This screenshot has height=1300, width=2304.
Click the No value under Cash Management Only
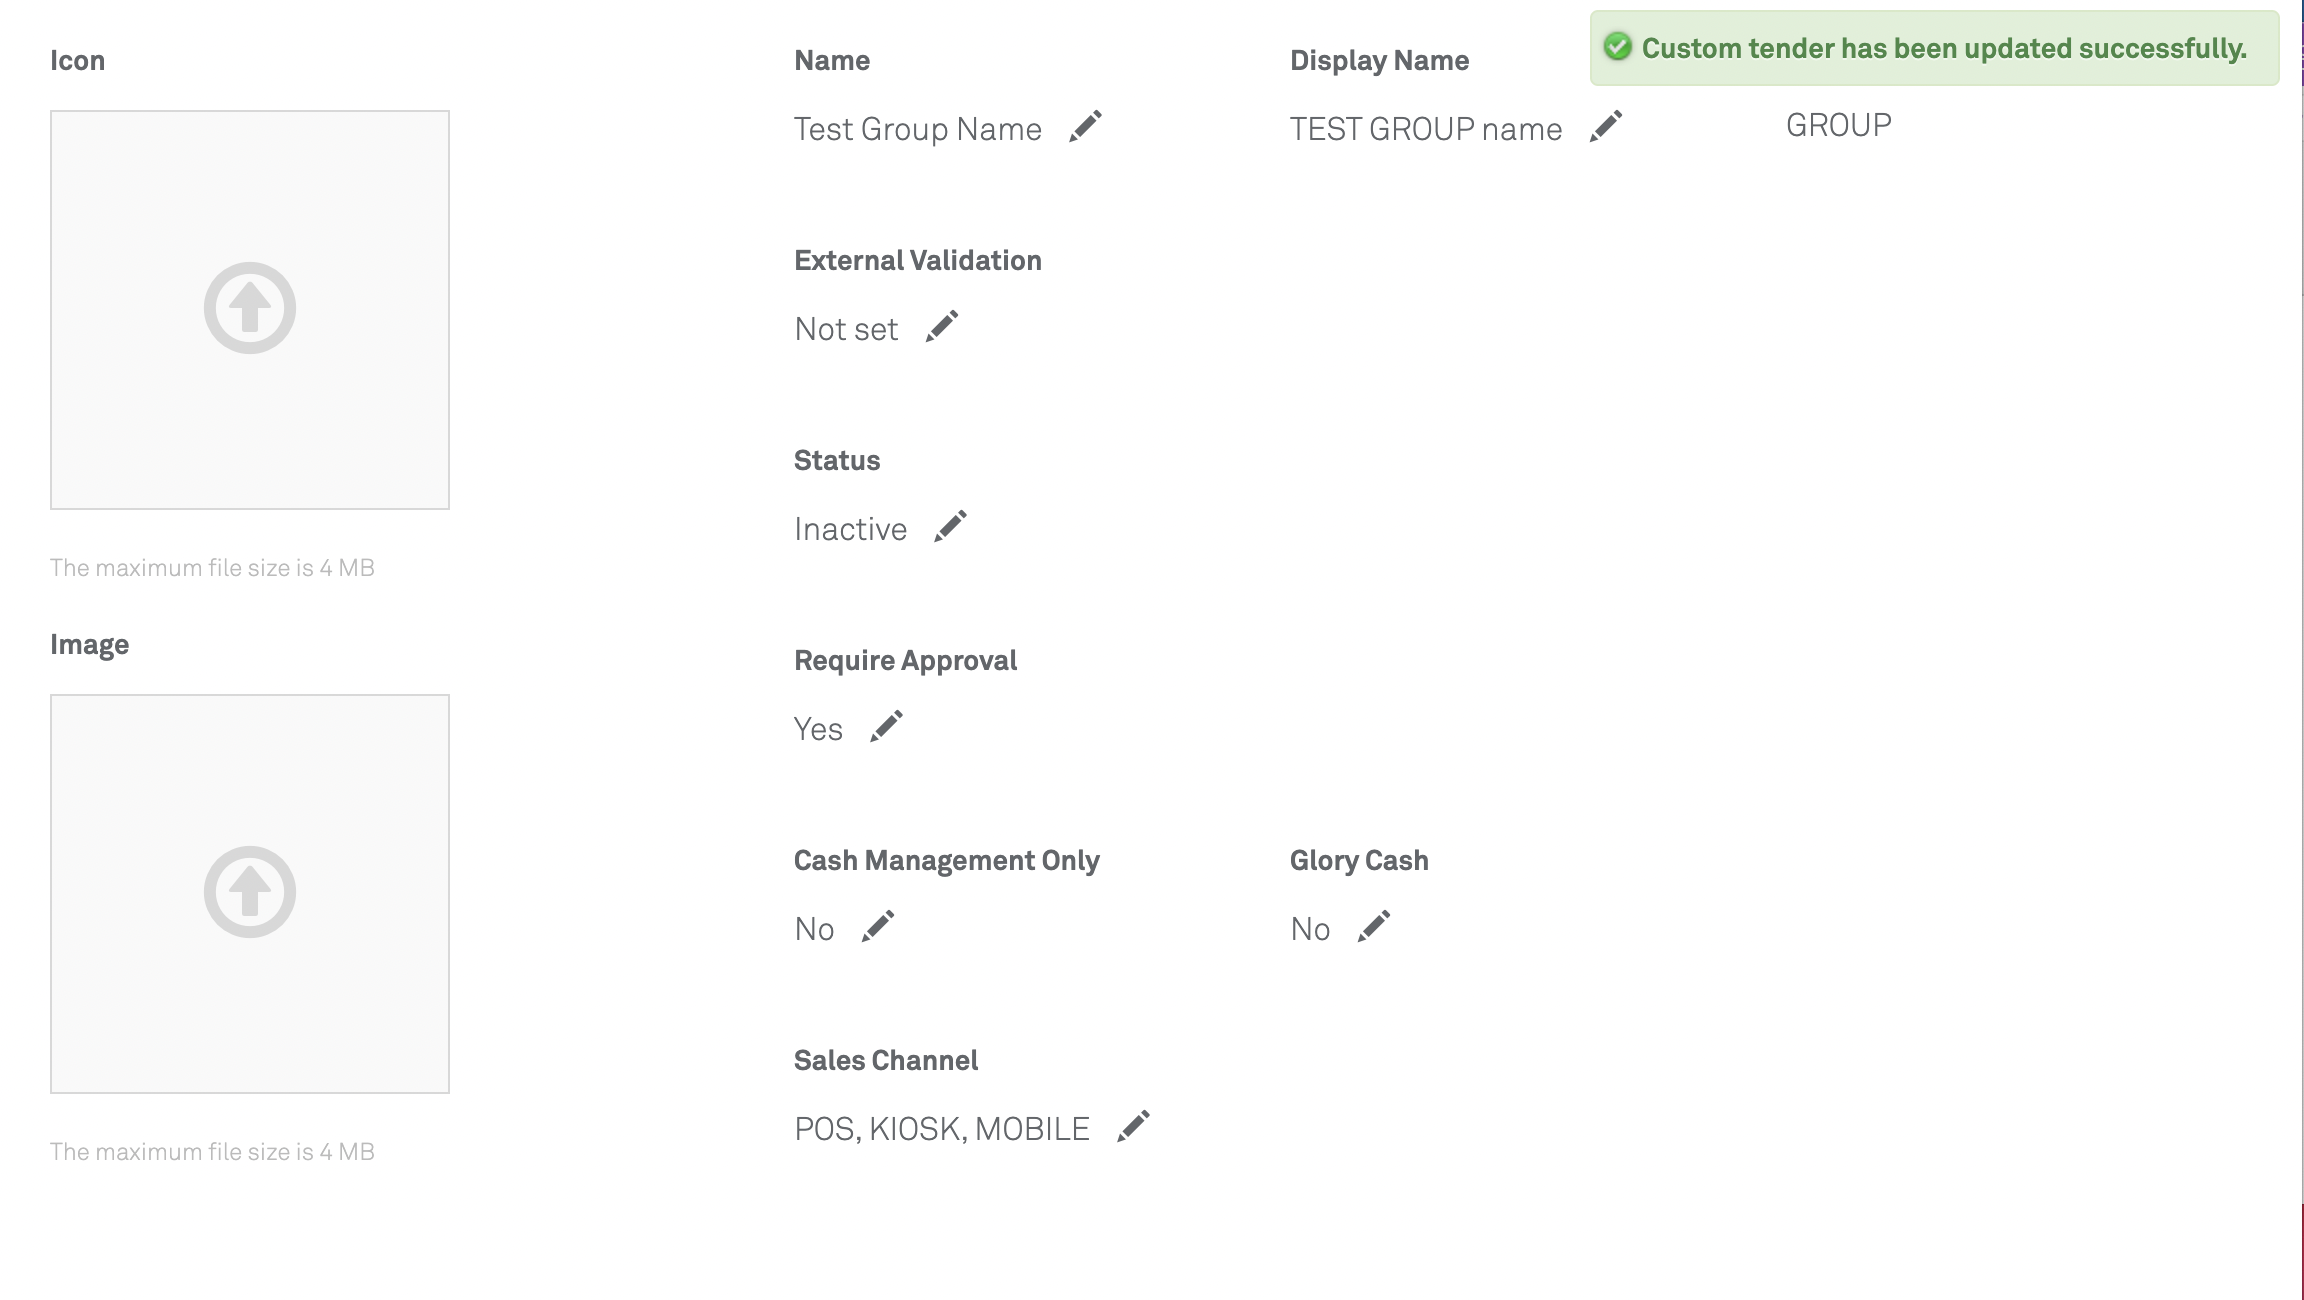click(x=814, y=930)
